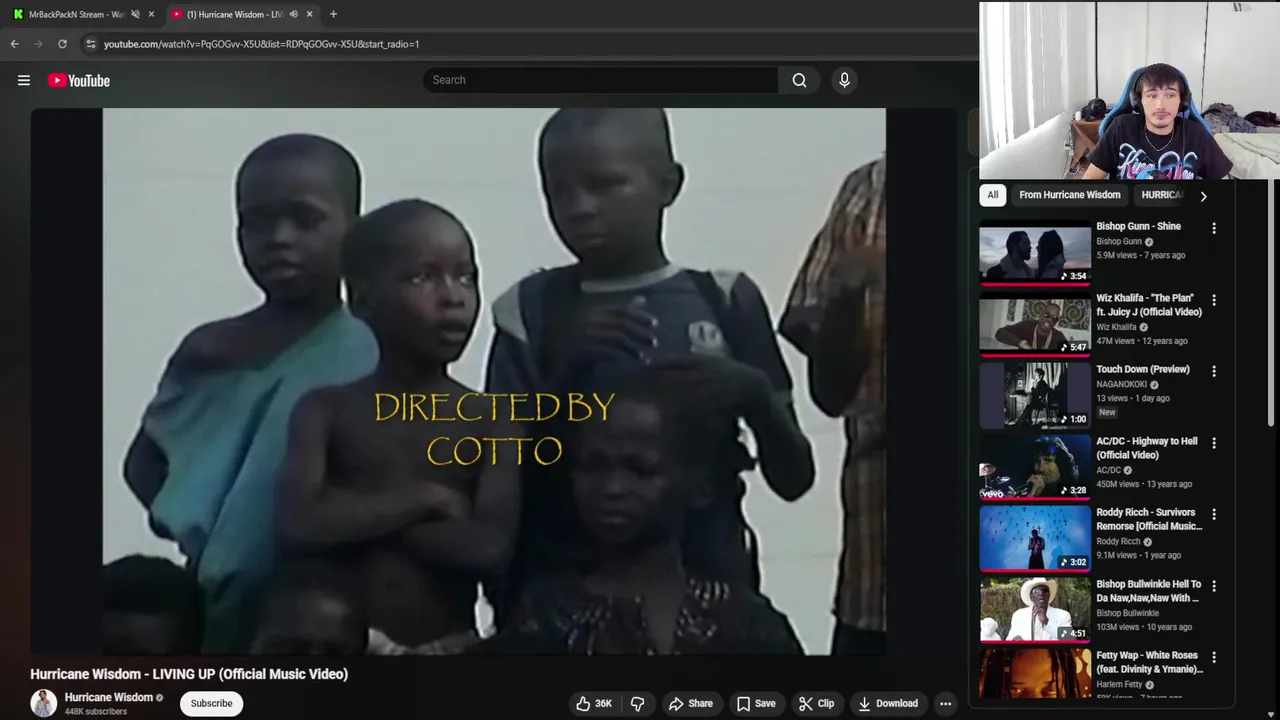This screenshot has height=720, width=1280.
Task: Create a Clip of the video
Action: click(816, 703)
